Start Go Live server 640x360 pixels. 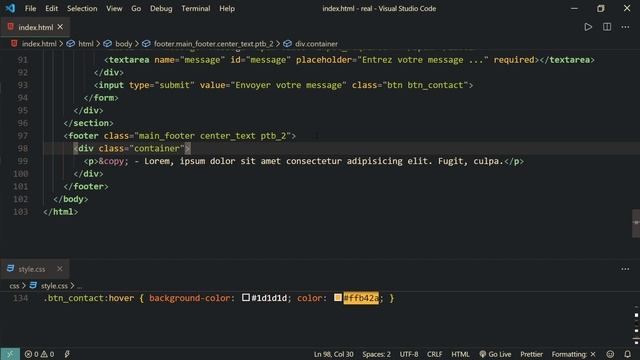pos(495,354)
